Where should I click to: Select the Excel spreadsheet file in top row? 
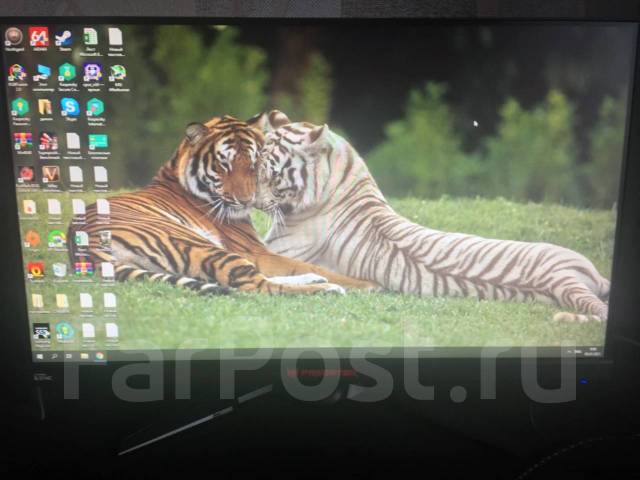90,37
